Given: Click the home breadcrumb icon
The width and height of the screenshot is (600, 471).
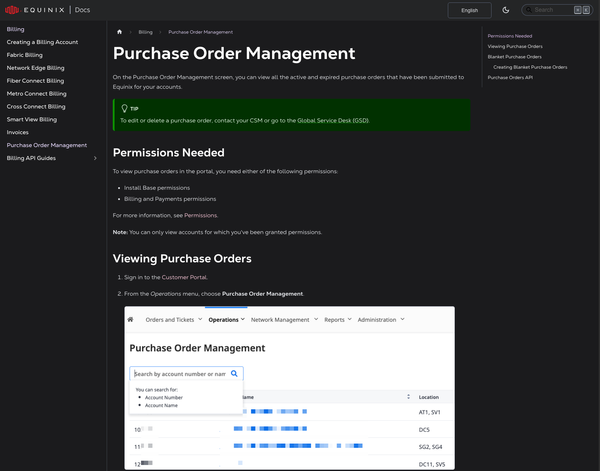Looking at the screenshot, I should pos(119,32).
